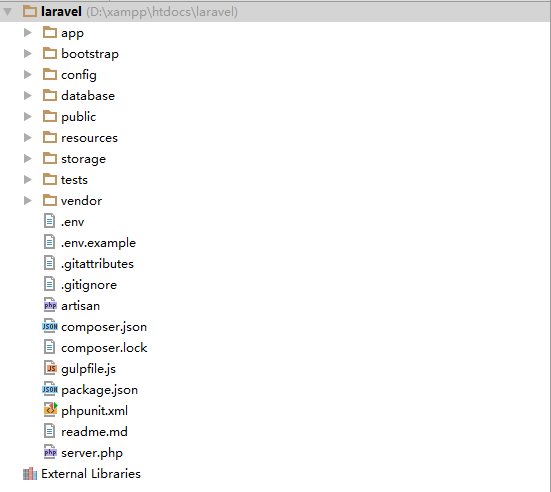Select the app folder name

click(x=72, y=34)
